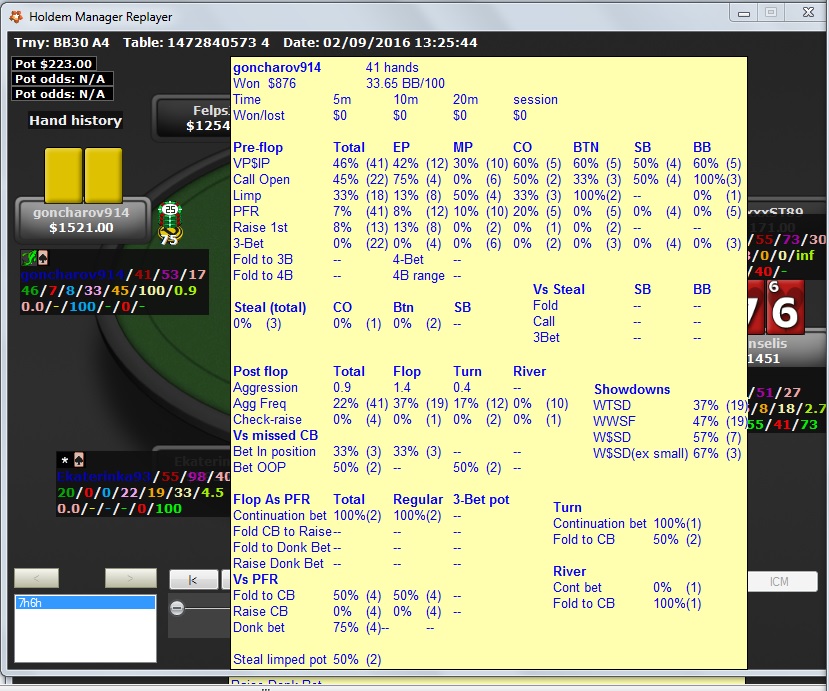The height and width of the screenshot is (691, 829).
Task: Click the goncharov914 $1521.00 player plate
Action: tap(81, 220)
